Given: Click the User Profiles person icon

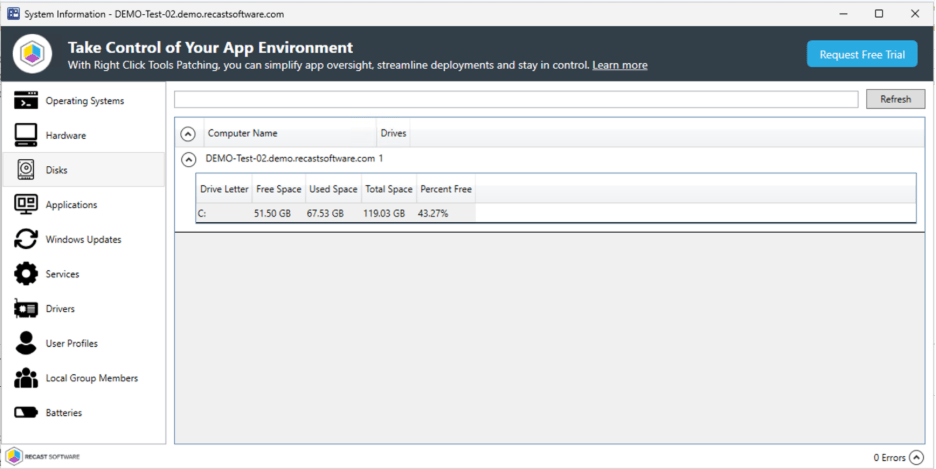Looking at the screenshot, I should coord(26,343).
